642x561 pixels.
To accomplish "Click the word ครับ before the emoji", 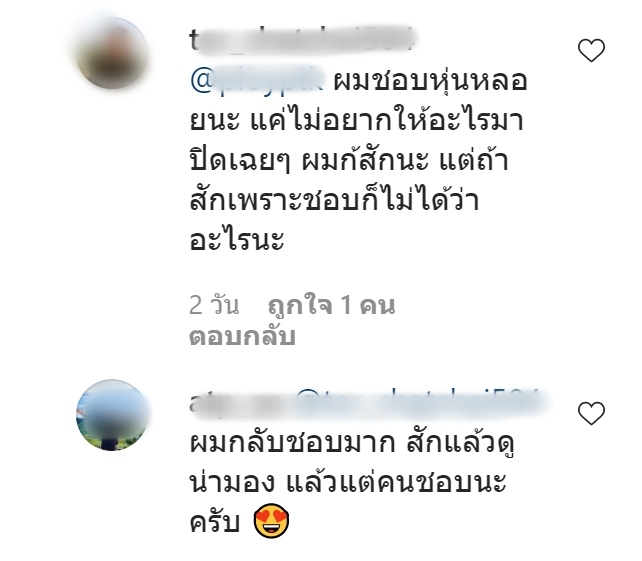I will click(x=215, y=522).
